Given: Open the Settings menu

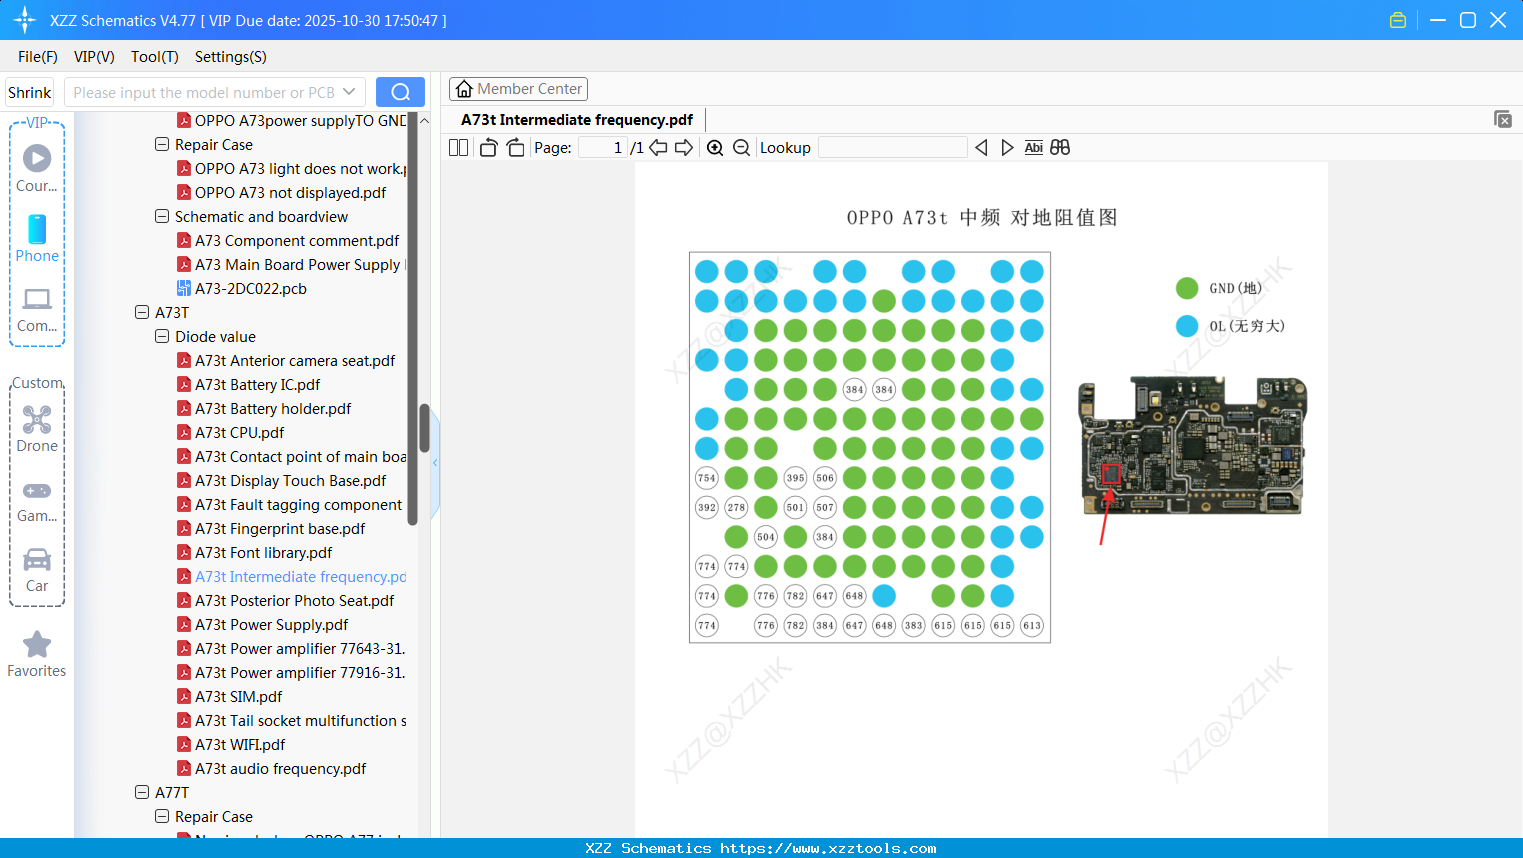Looking at the screenshot, I should [231, 57].
